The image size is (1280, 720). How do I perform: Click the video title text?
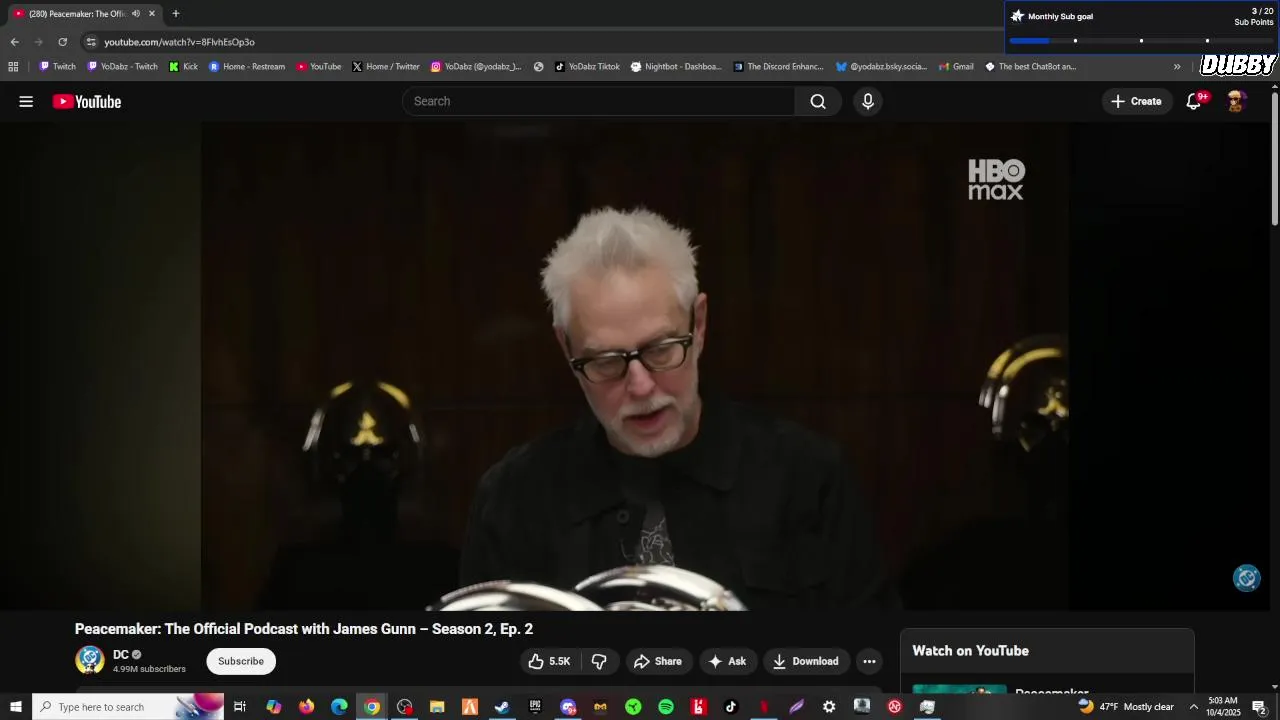point(304,629)
